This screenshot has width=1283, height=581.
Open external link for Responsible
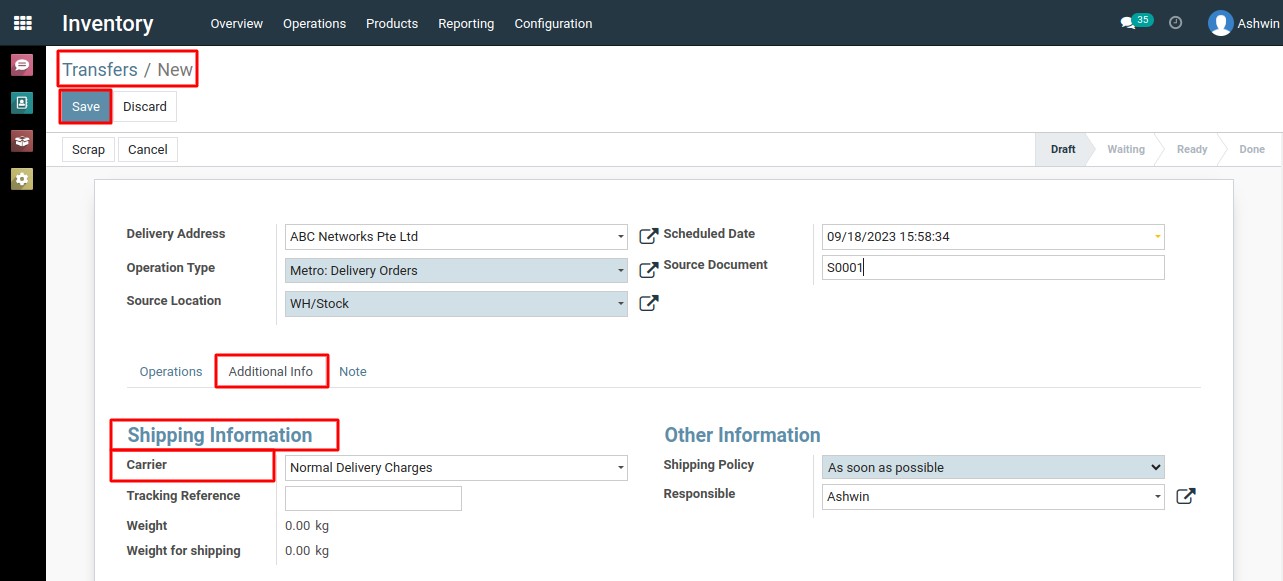(1186, 496)
